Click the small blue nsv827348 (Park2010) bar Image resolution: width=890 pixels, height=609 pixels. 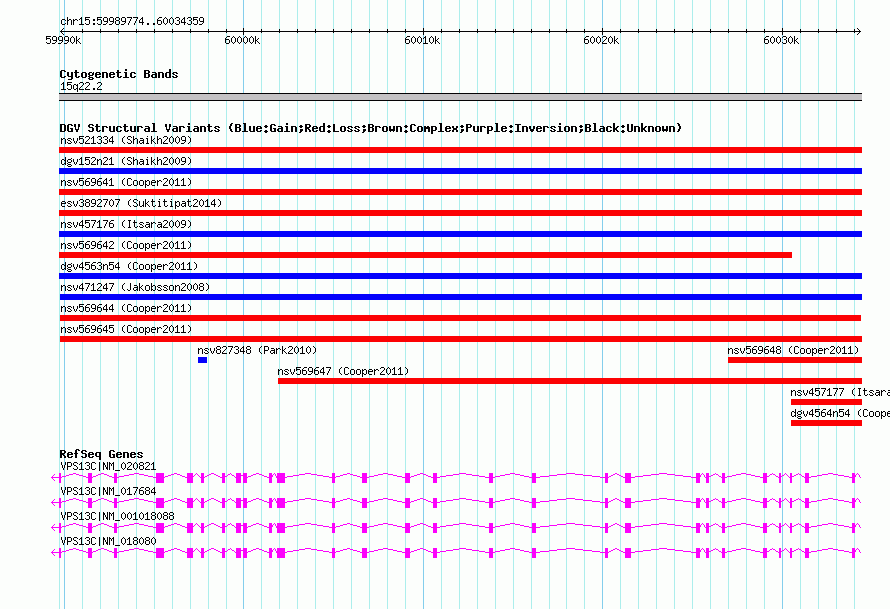pyautogui.click(x=202, y=360)
